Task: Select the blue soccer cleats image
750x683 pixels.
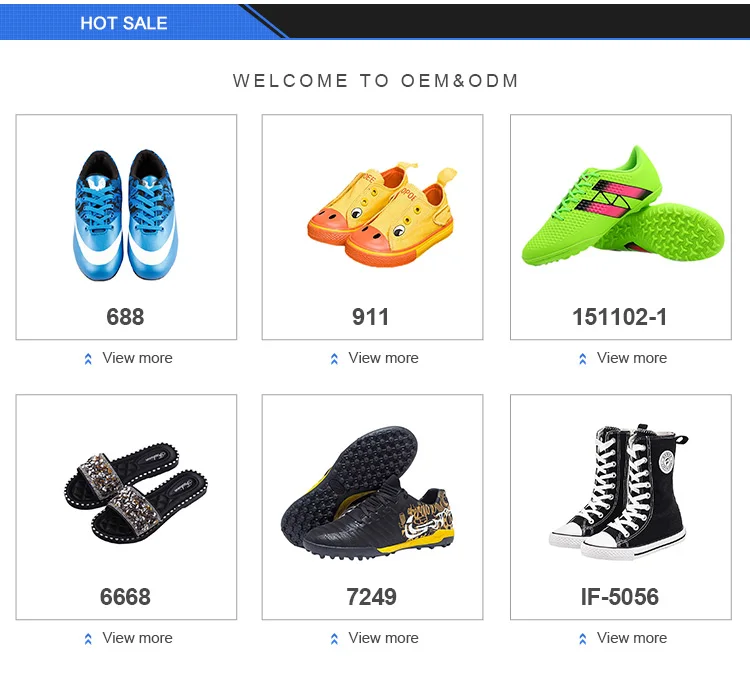Action: pyautogui.click(x=126, y=215)
